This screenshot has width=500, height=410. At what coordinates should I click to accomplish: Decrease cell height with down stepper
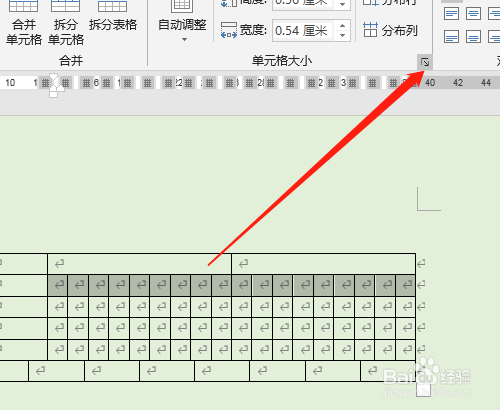343,5
